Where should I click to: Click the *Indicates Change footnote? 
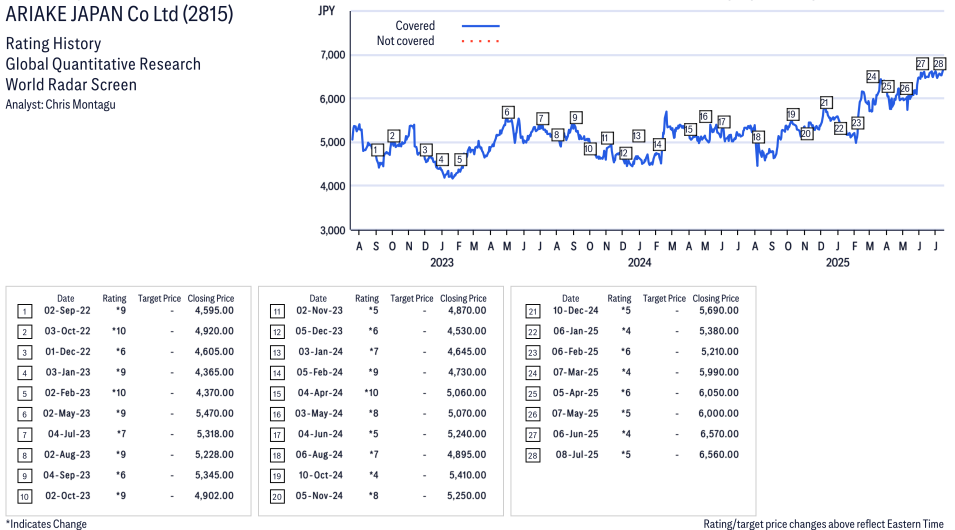[46, 524]
